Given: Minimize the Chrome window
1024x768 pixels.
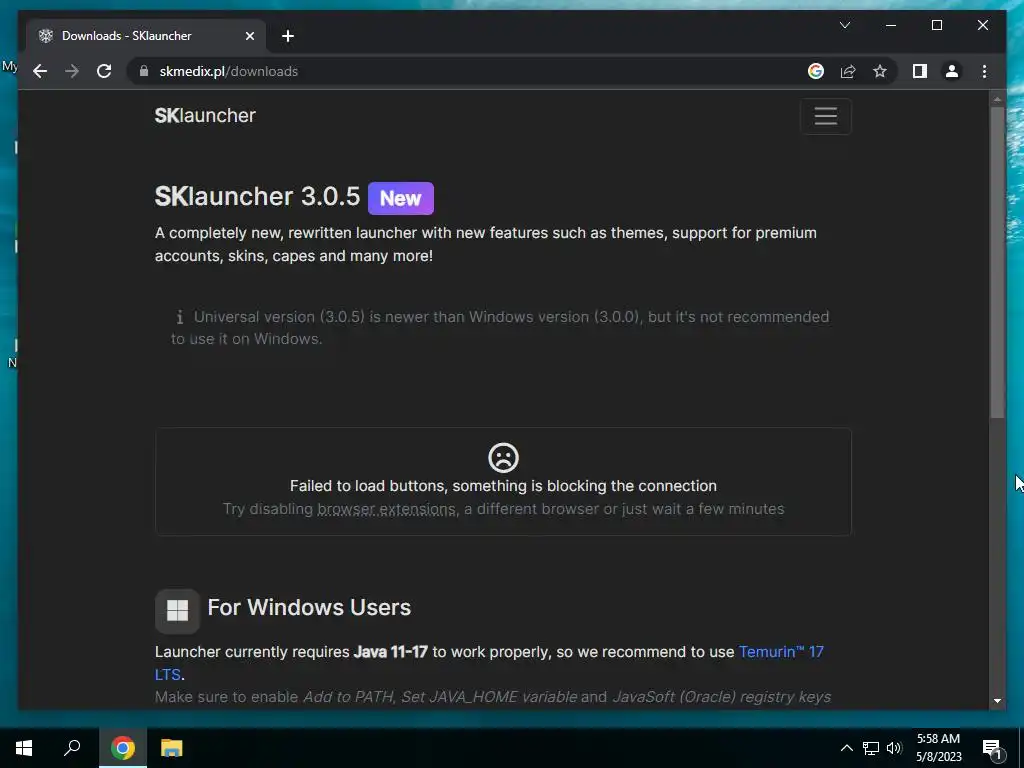Looking at the screenshot, I should (891, 25).
